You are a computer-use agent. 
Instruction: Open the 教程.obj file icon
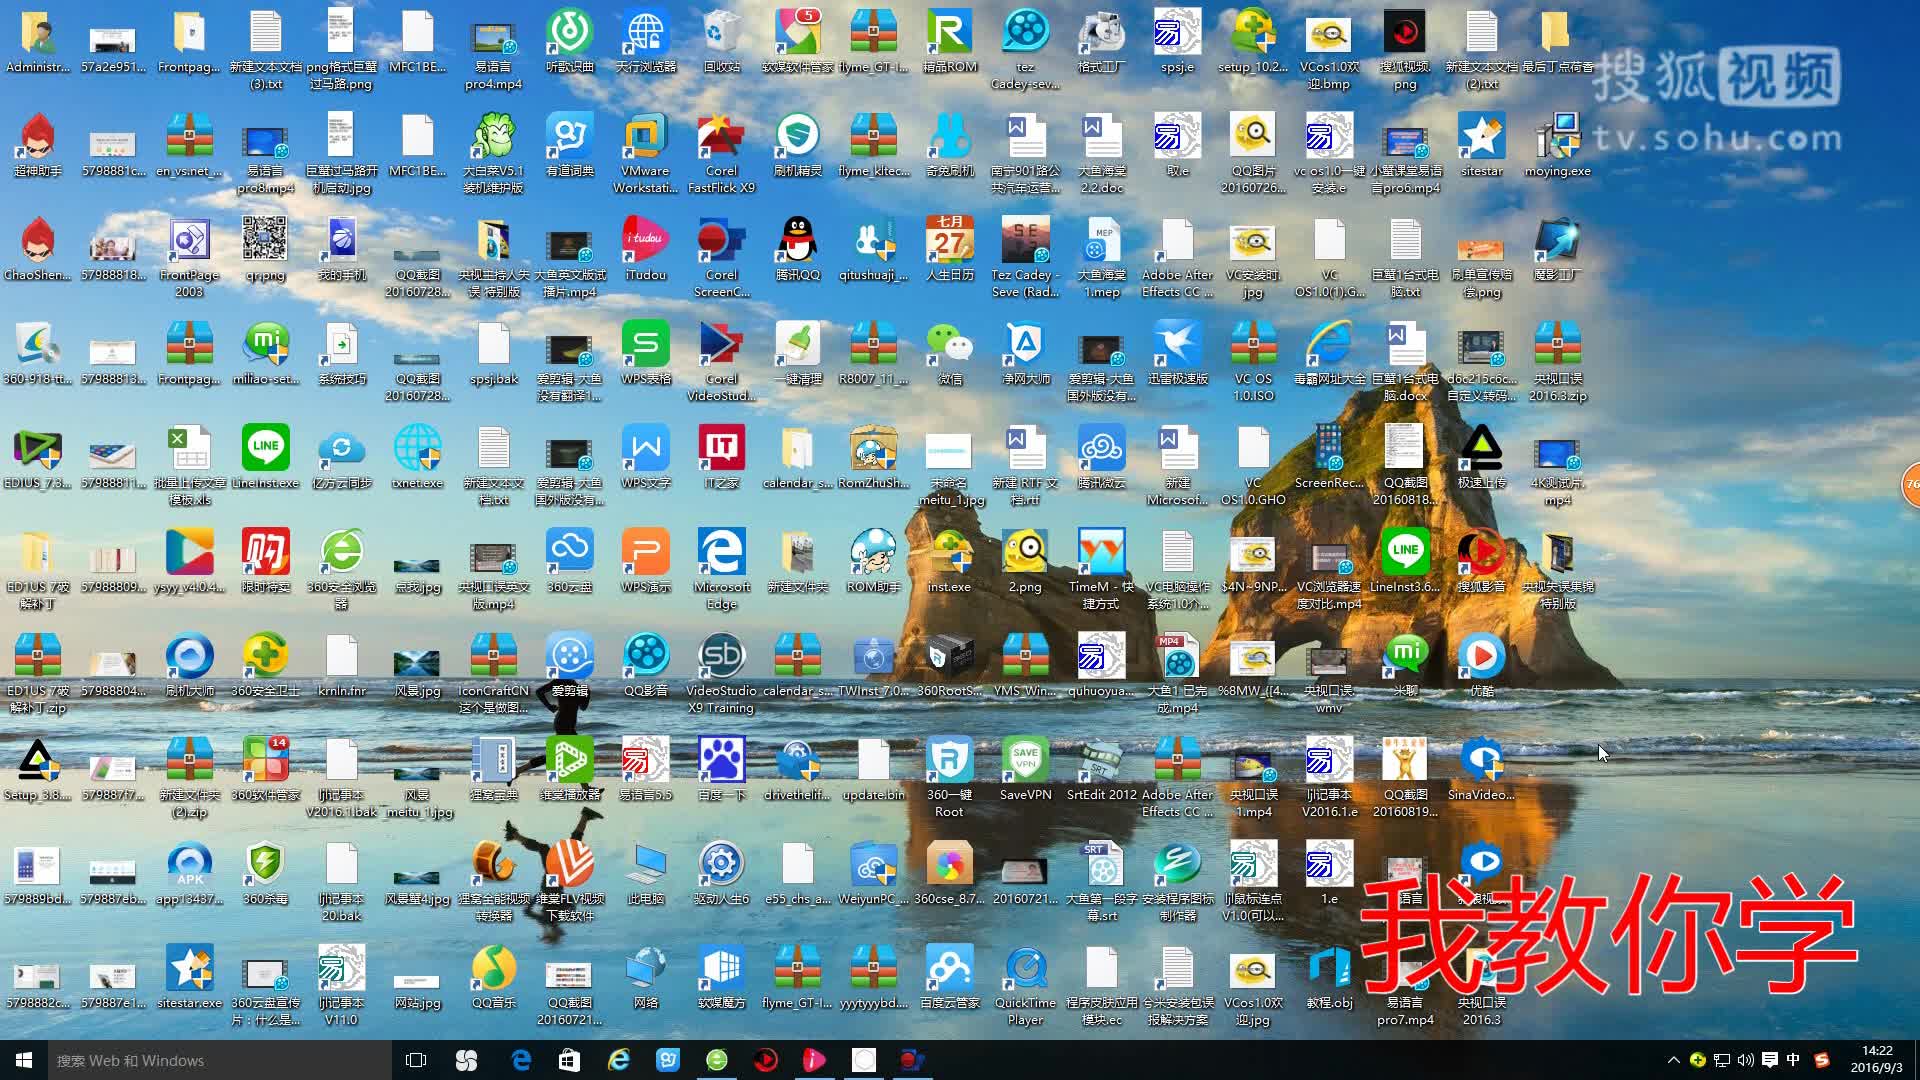pyautogui.click(x=1329, y=977)
